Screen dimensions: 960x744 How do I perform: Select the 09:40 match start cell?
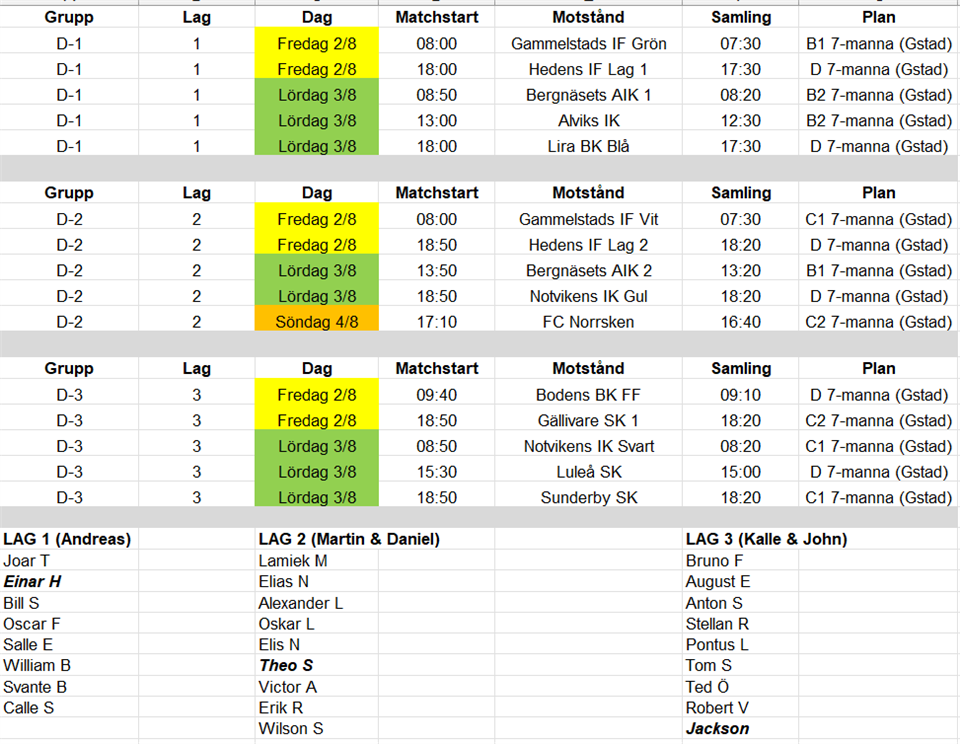click(x=436, y=395)
